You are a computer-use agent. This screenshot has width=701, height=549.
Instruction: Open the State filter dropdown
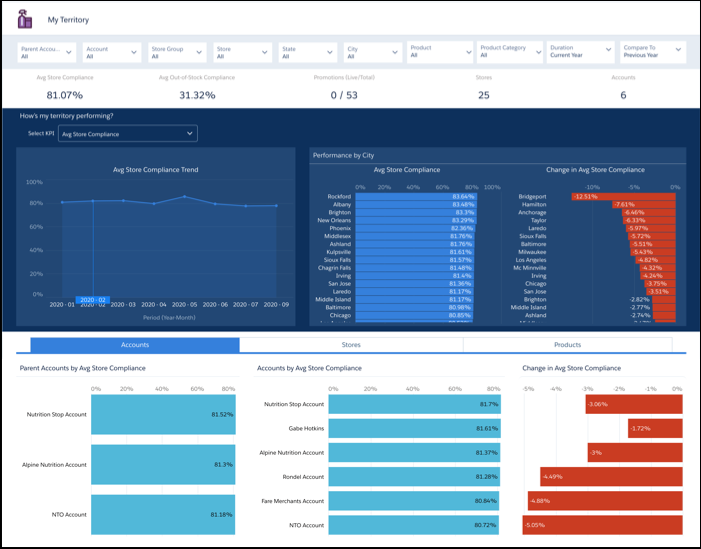point(308,52)
